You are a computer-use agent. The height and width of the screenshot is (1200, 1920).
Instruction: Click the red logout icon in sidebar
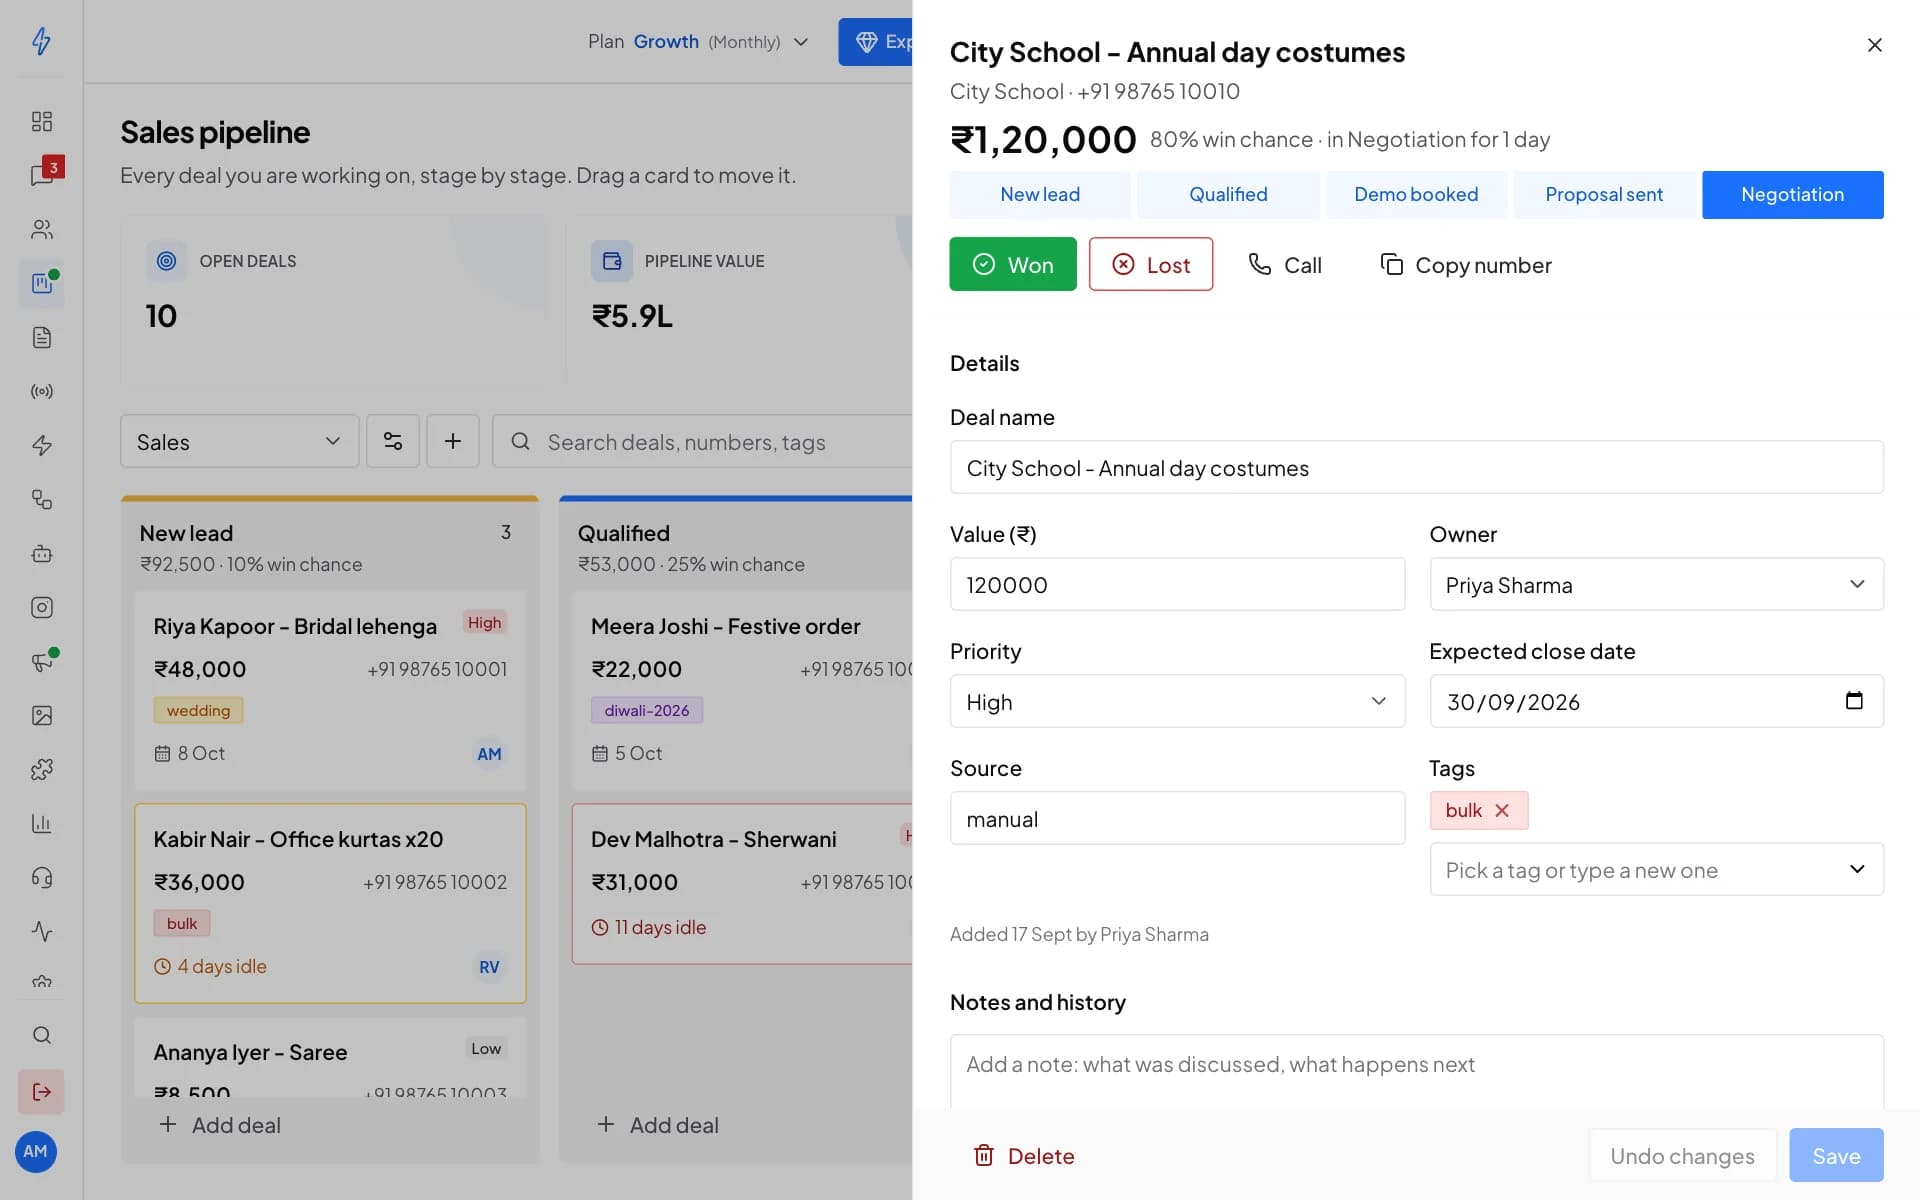pyautogui.click(x=41, y=1091)
